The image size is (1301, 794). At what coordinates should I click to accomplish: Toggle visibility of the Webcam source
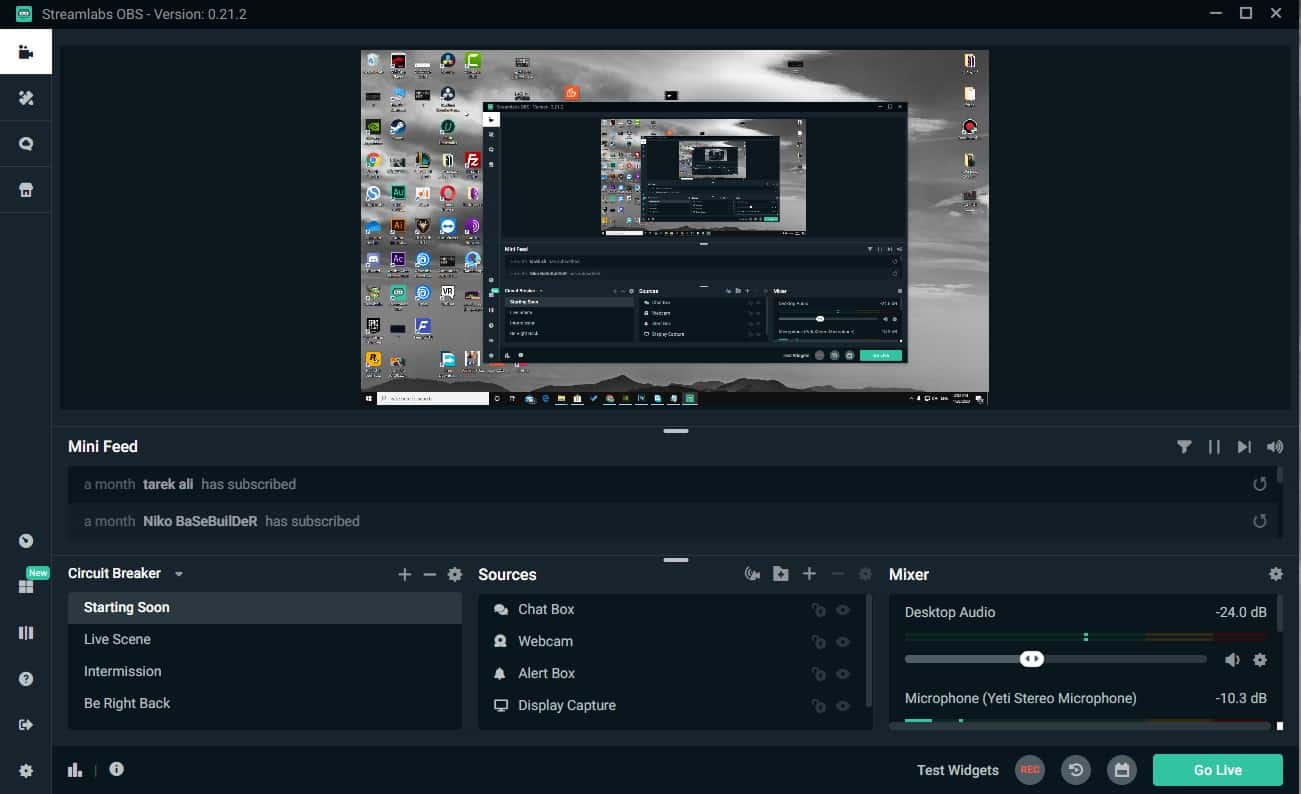pos(843,642)
